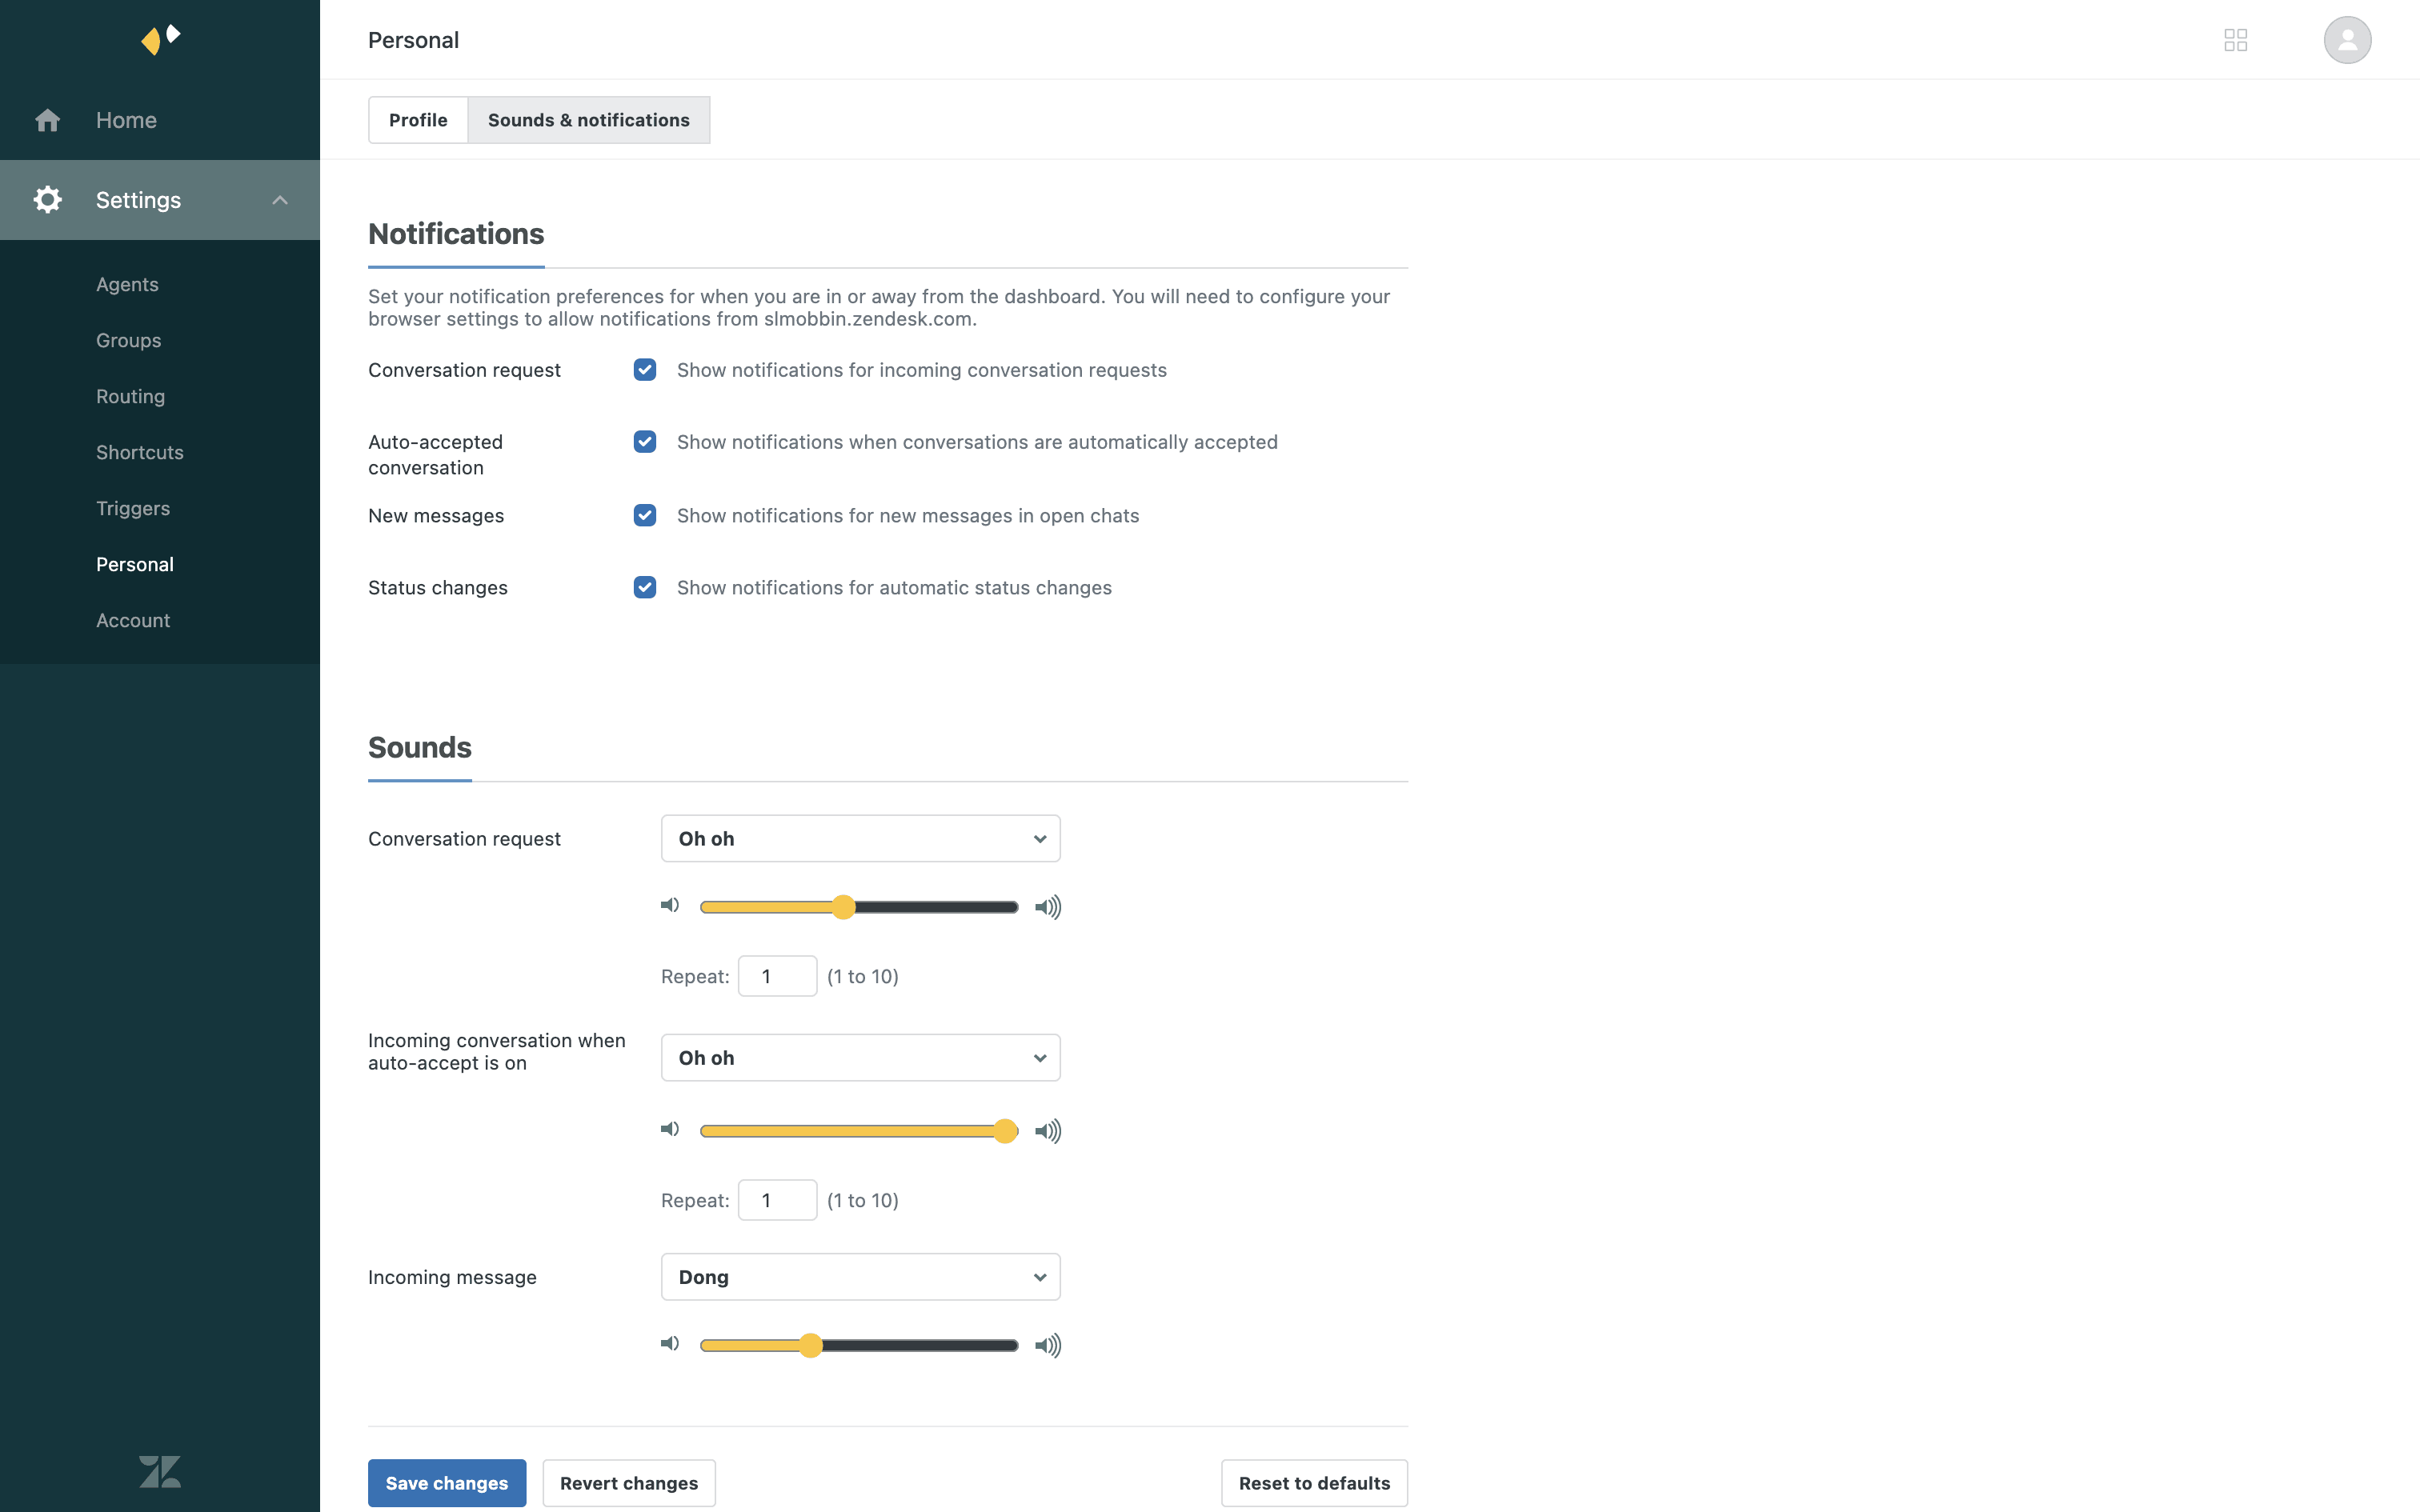Click the Zendesk logo at sidebar bottom

[160, 1471]
